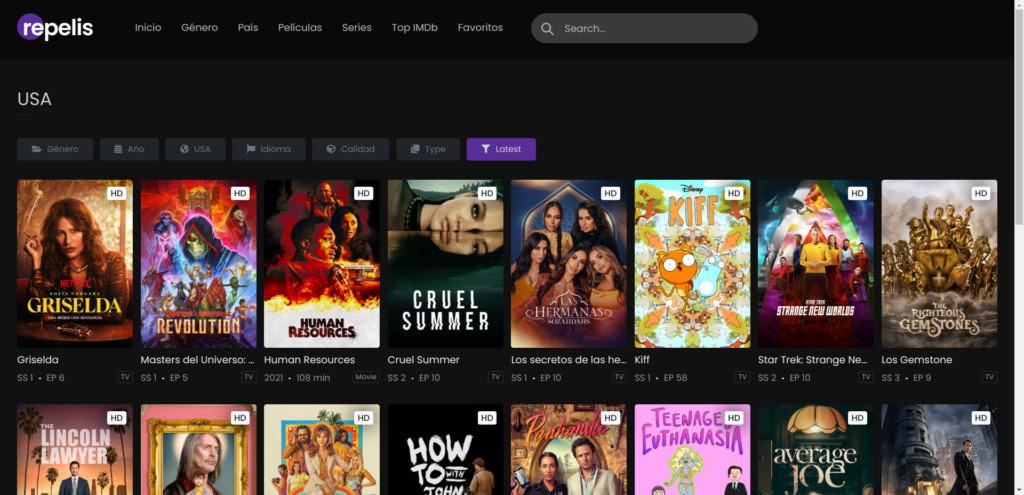Open Favoritos page

(480, 27)
